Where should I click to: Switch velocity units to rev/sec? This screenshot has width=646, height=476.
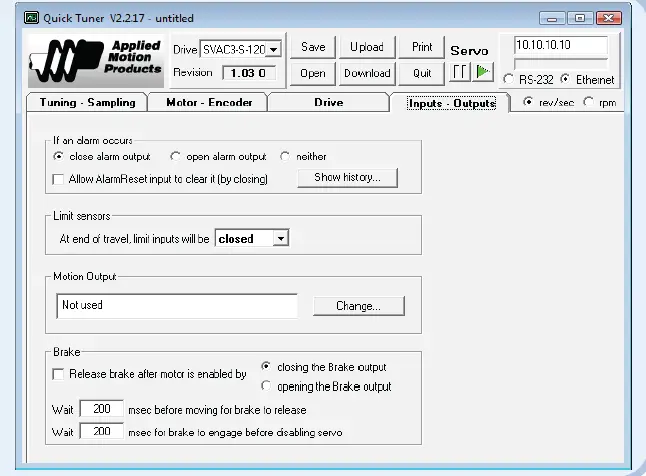528,102
